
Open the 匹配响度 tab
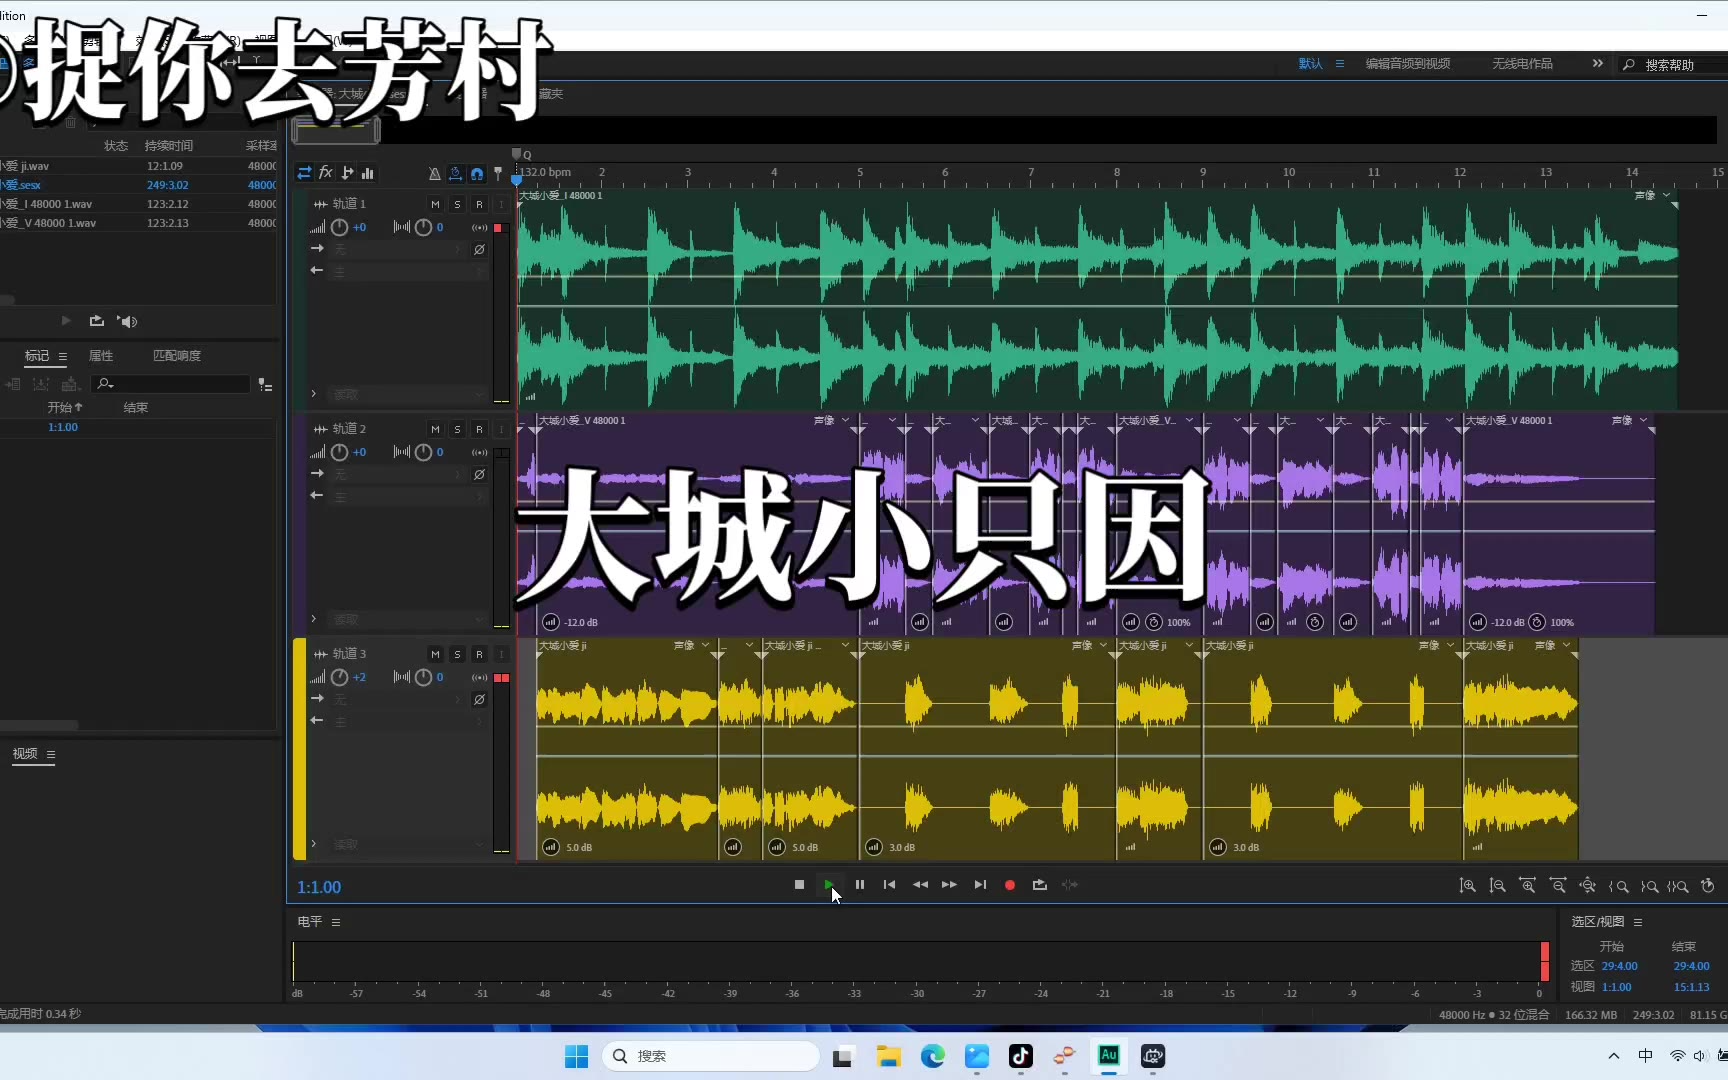[177, 356]
